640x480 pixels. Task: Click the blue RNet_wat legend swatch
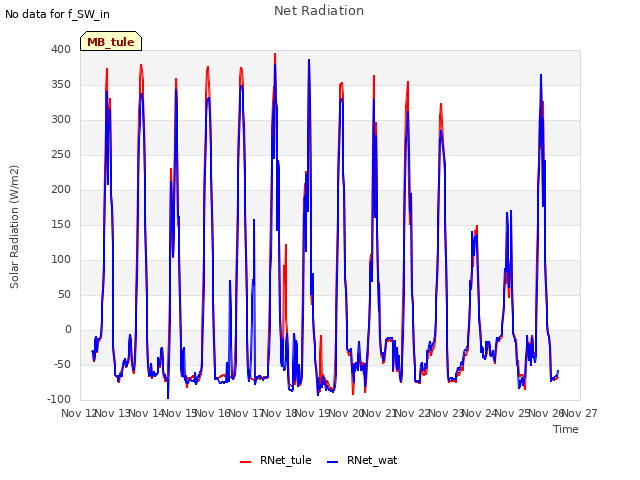point(332,462)
